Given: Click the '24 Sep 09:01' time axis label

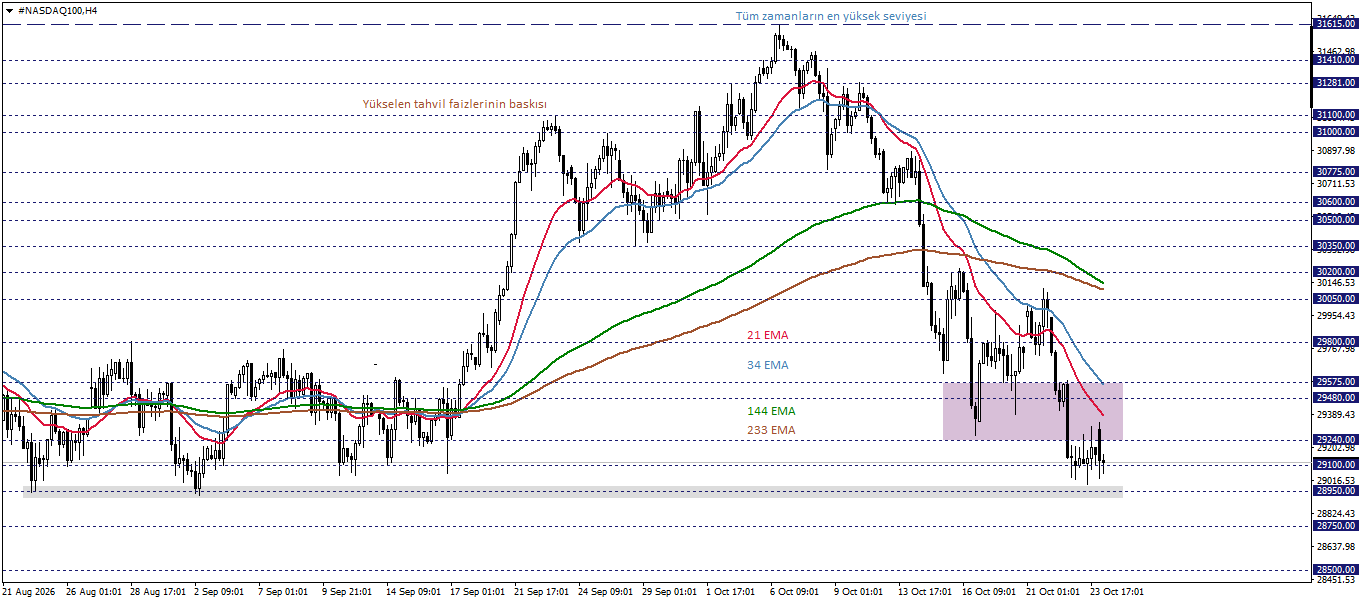Looking at the screenshot, I should (x=606, y=592).
